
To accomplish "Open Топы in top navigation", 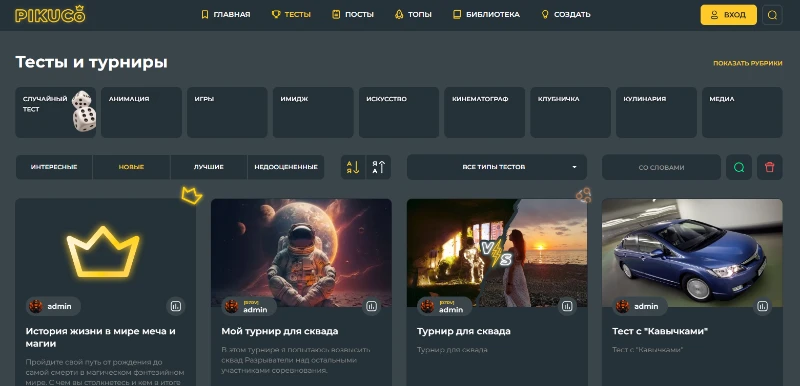I will point(413,15).
